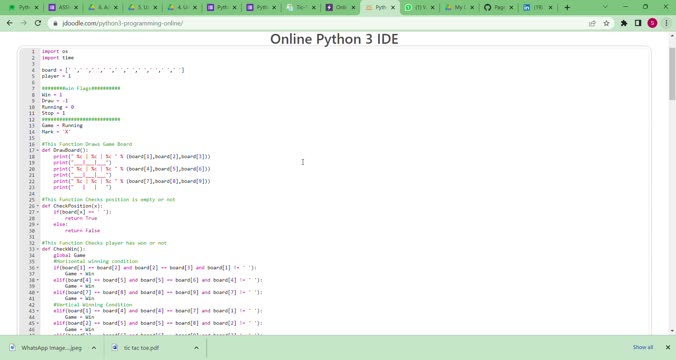
Task: Open the Extensions puzzle-piece menu
Action: (624, 23)
